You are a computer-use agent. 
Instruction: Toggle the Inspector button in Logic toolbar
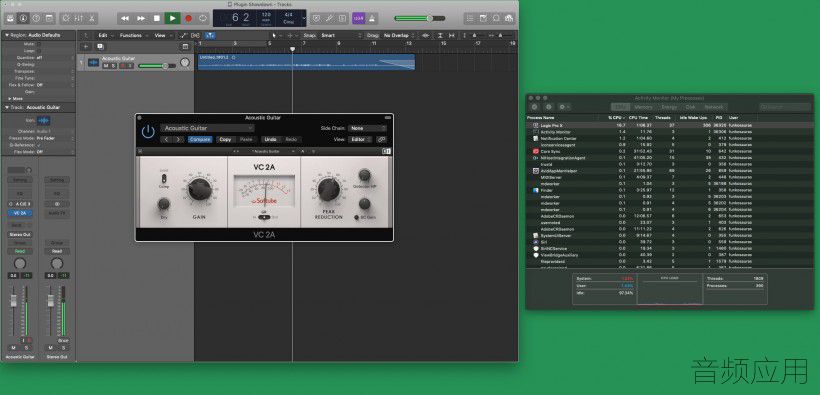click(x=23, y=18)
